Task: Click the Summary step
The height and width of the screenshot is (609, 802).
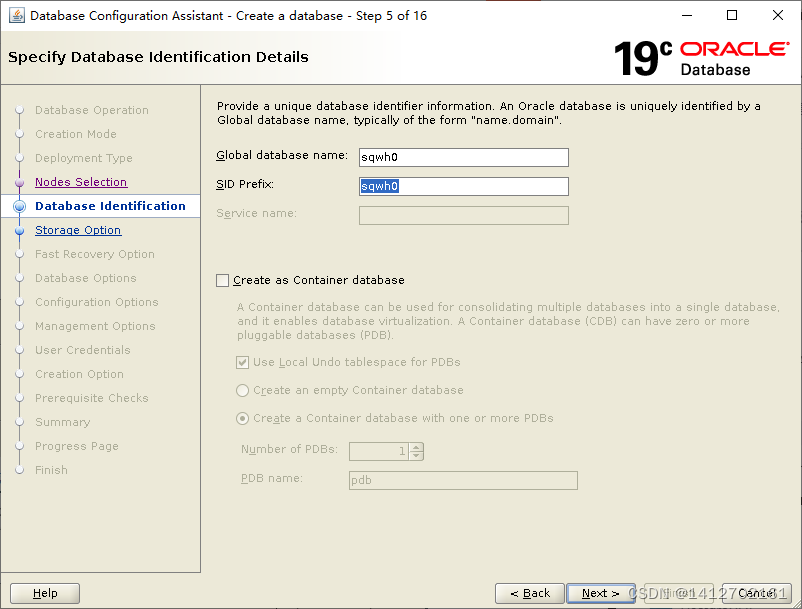Action: tap(62, 422)
